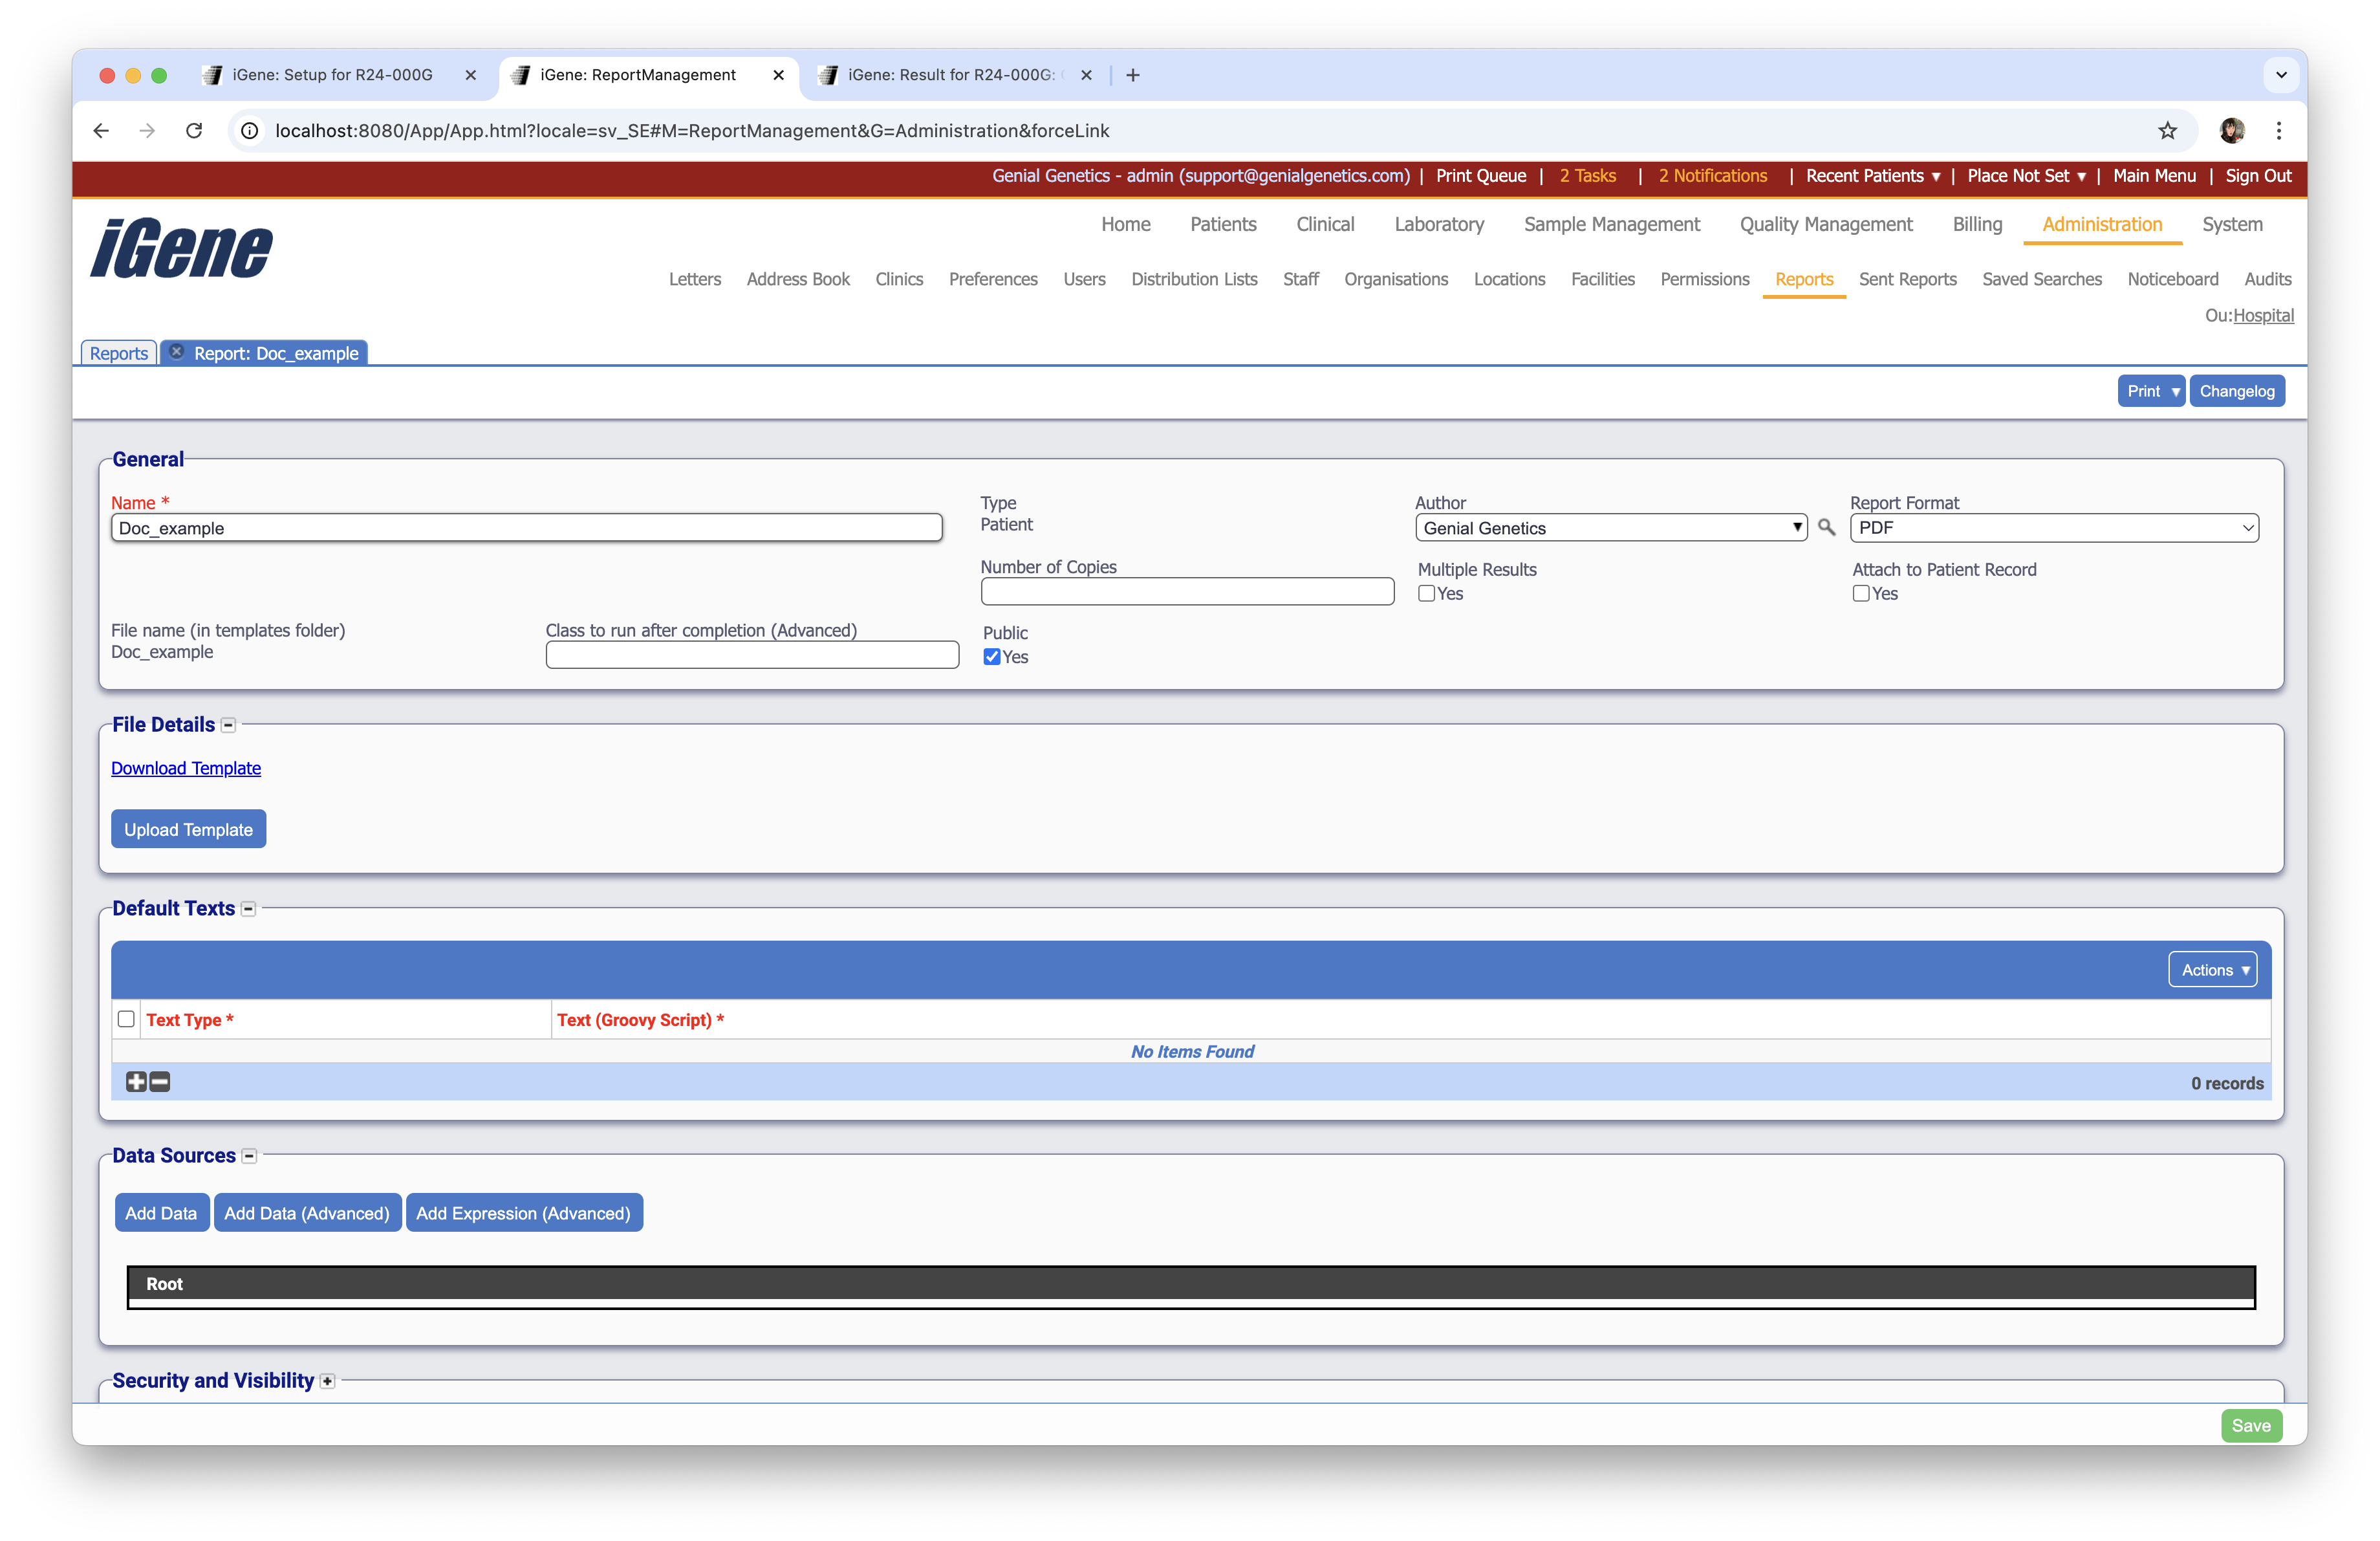The width and height of the screenshot is (2380, 1541).
Task: Click the Upload Template button
Action: [x=188, y=829]
